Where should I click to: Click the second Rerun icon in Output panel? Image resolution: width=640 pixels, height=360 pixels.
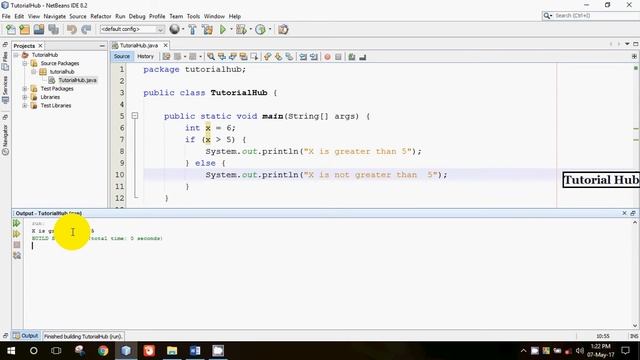coord(17,234)
